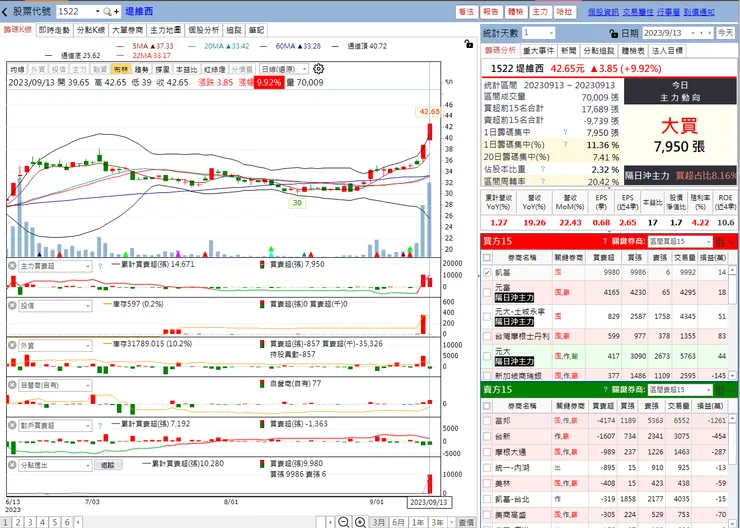The width and height of the screenshot is (740, 528).
Task: Open help icon for 主力買賣超 panel
Action: tap(100, 266)
